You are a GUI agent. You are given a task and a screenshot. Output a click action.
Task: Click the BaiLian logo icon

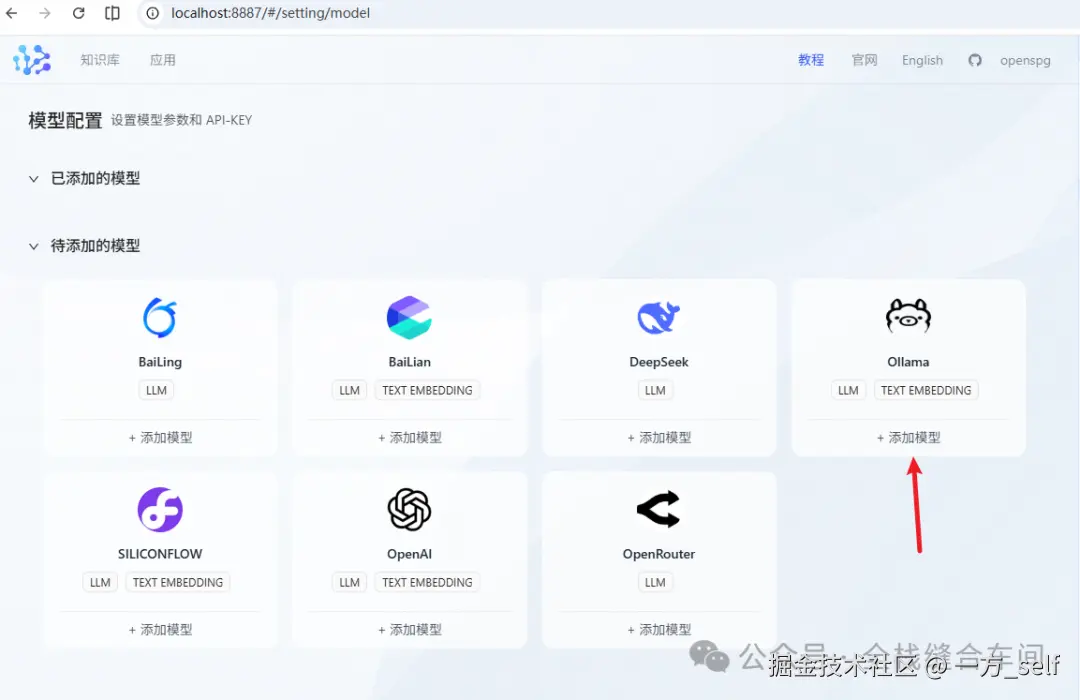point(409,318)
